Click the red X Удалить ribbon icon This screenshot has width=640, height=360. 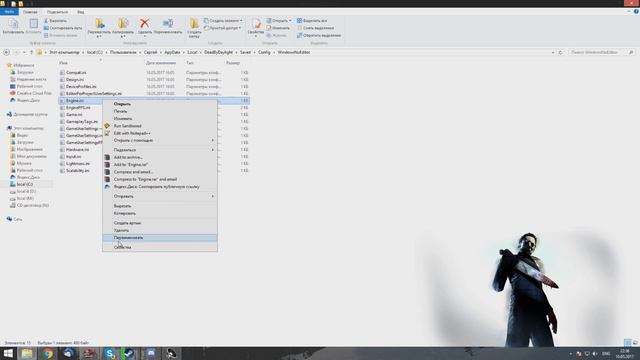(144, 27)
